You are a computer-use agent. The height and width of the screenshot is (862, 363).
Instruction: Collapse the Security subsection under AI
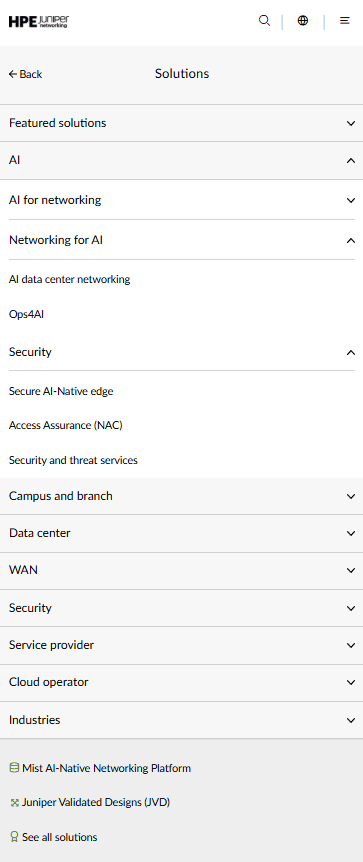pyautogui.click(x=351, y=352)
